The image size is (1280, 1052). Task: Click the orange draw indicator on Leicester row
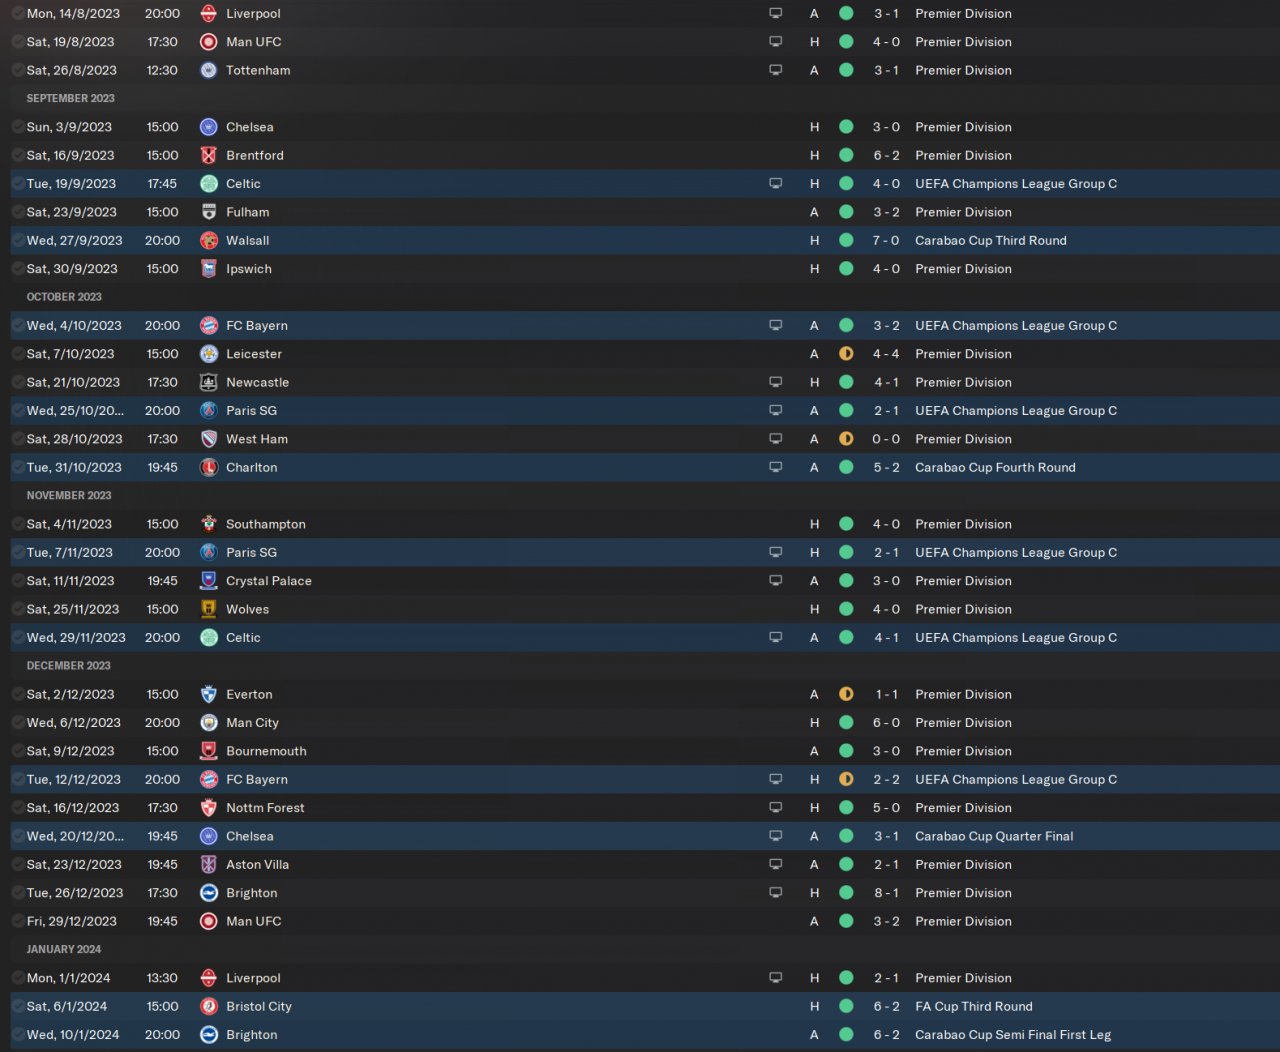pos(846,354)
